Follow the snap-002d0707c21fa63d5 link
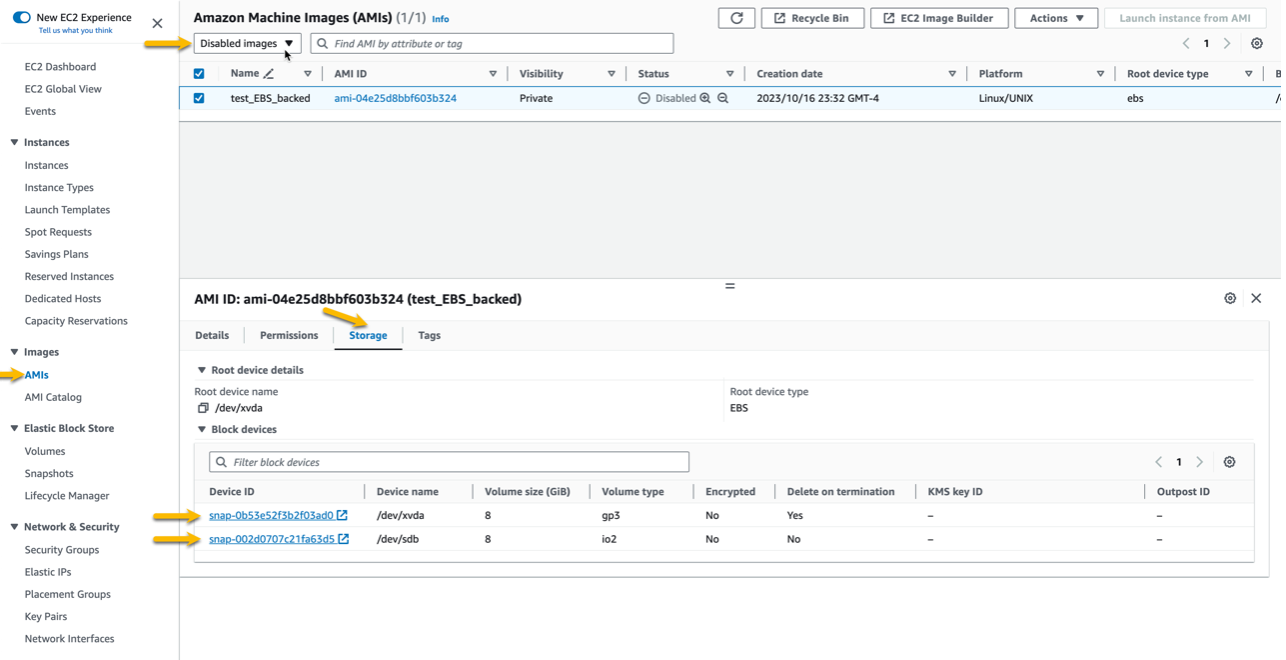The height and width of the screenshot is (660, 1286). coord(270,538)
